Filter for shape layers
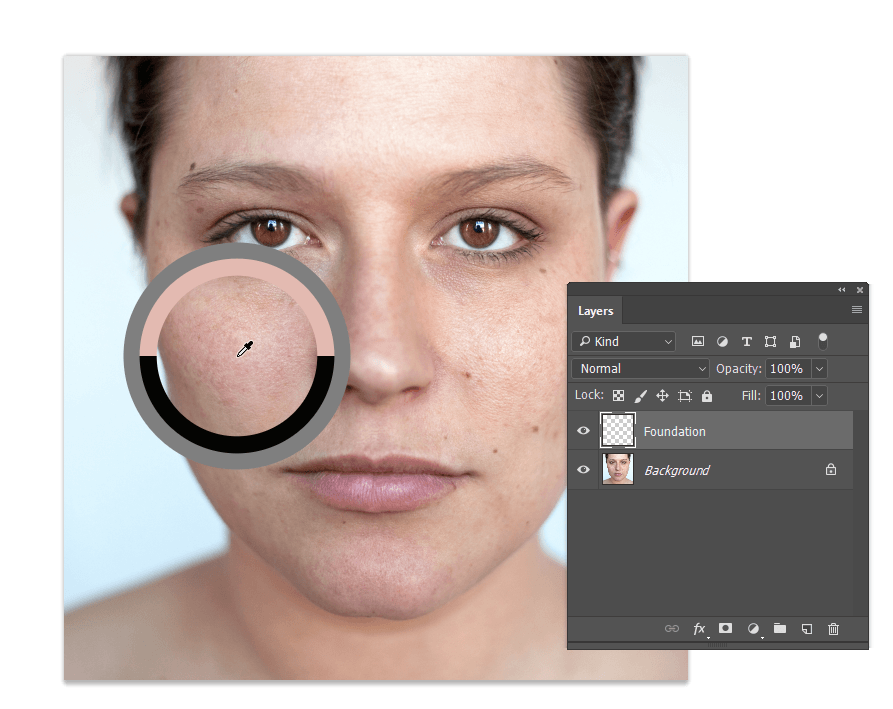This screenshot has height=709, width=893. [x=770, y=341]
